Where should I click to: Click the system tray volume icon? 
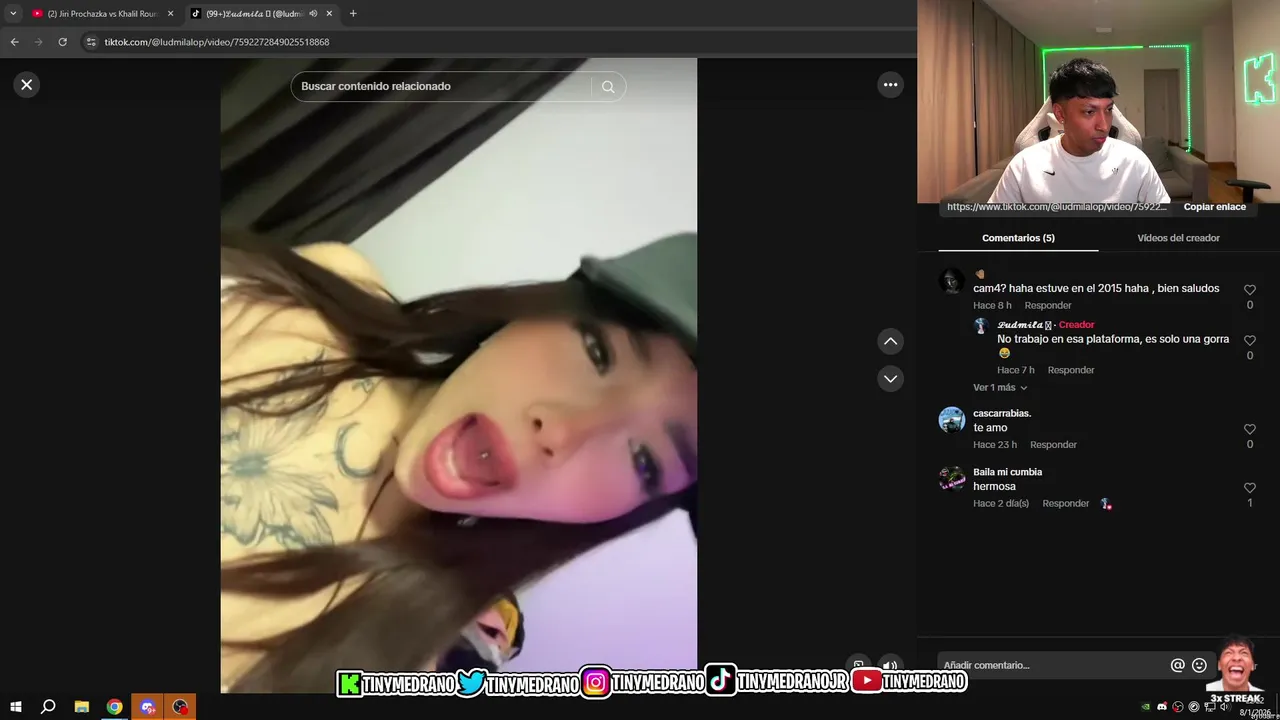(x=1224, y=707)
